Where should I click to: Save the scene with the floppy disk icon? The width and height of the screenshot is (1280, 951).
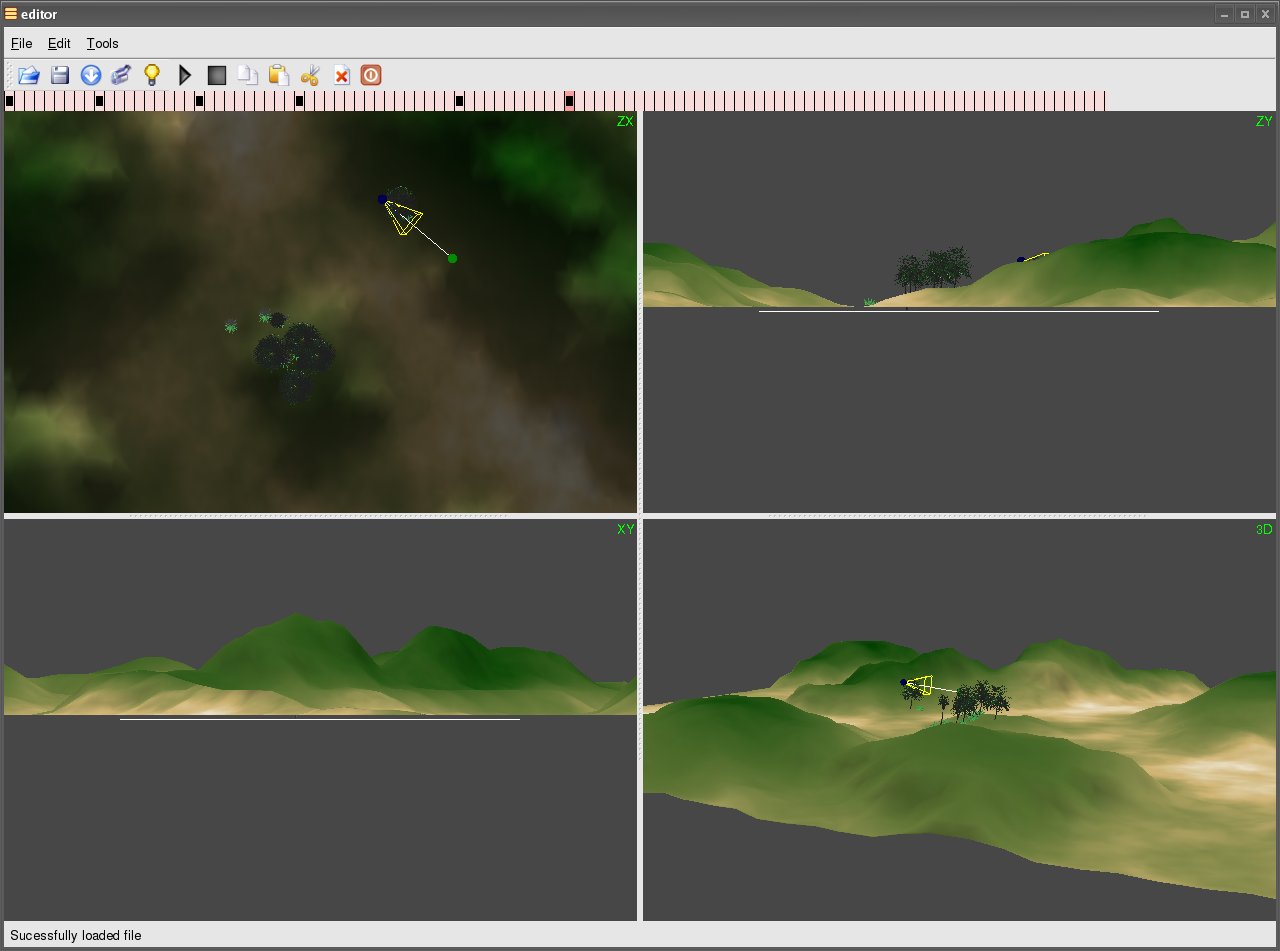(x=60, y=75)
